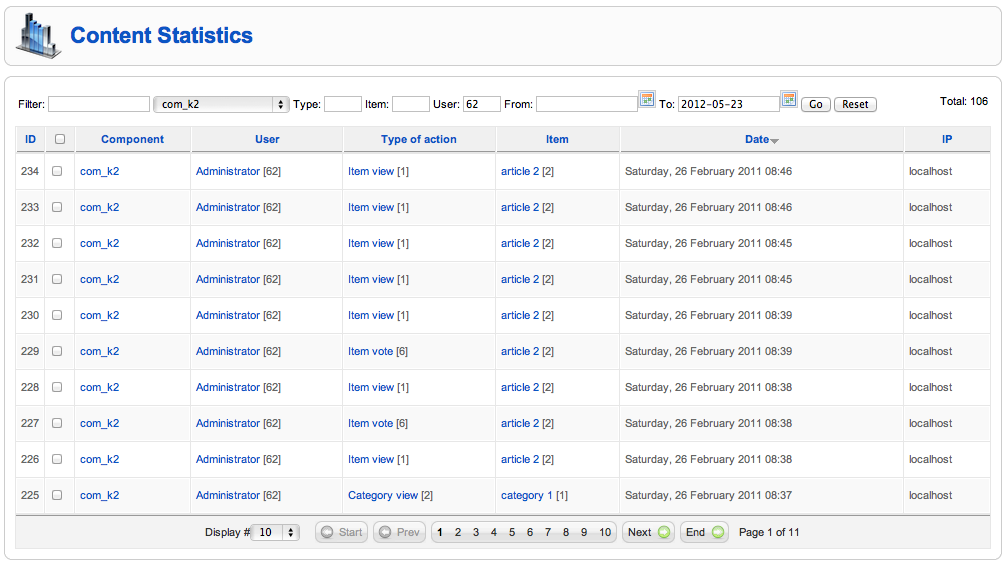Select checkbox for ID 229 row
This screenshot has width=1008, height=564.
click(x=57, y=351)
